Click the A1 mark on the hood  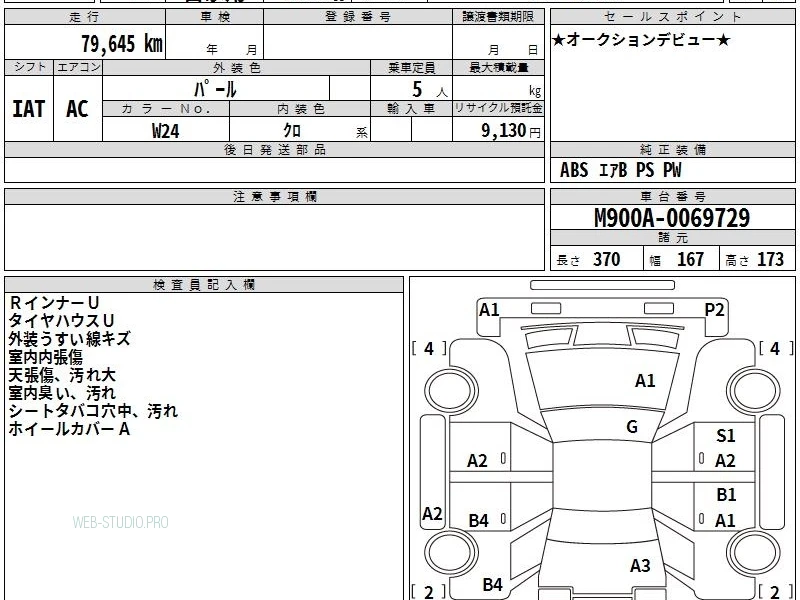(x=645, y=381)
